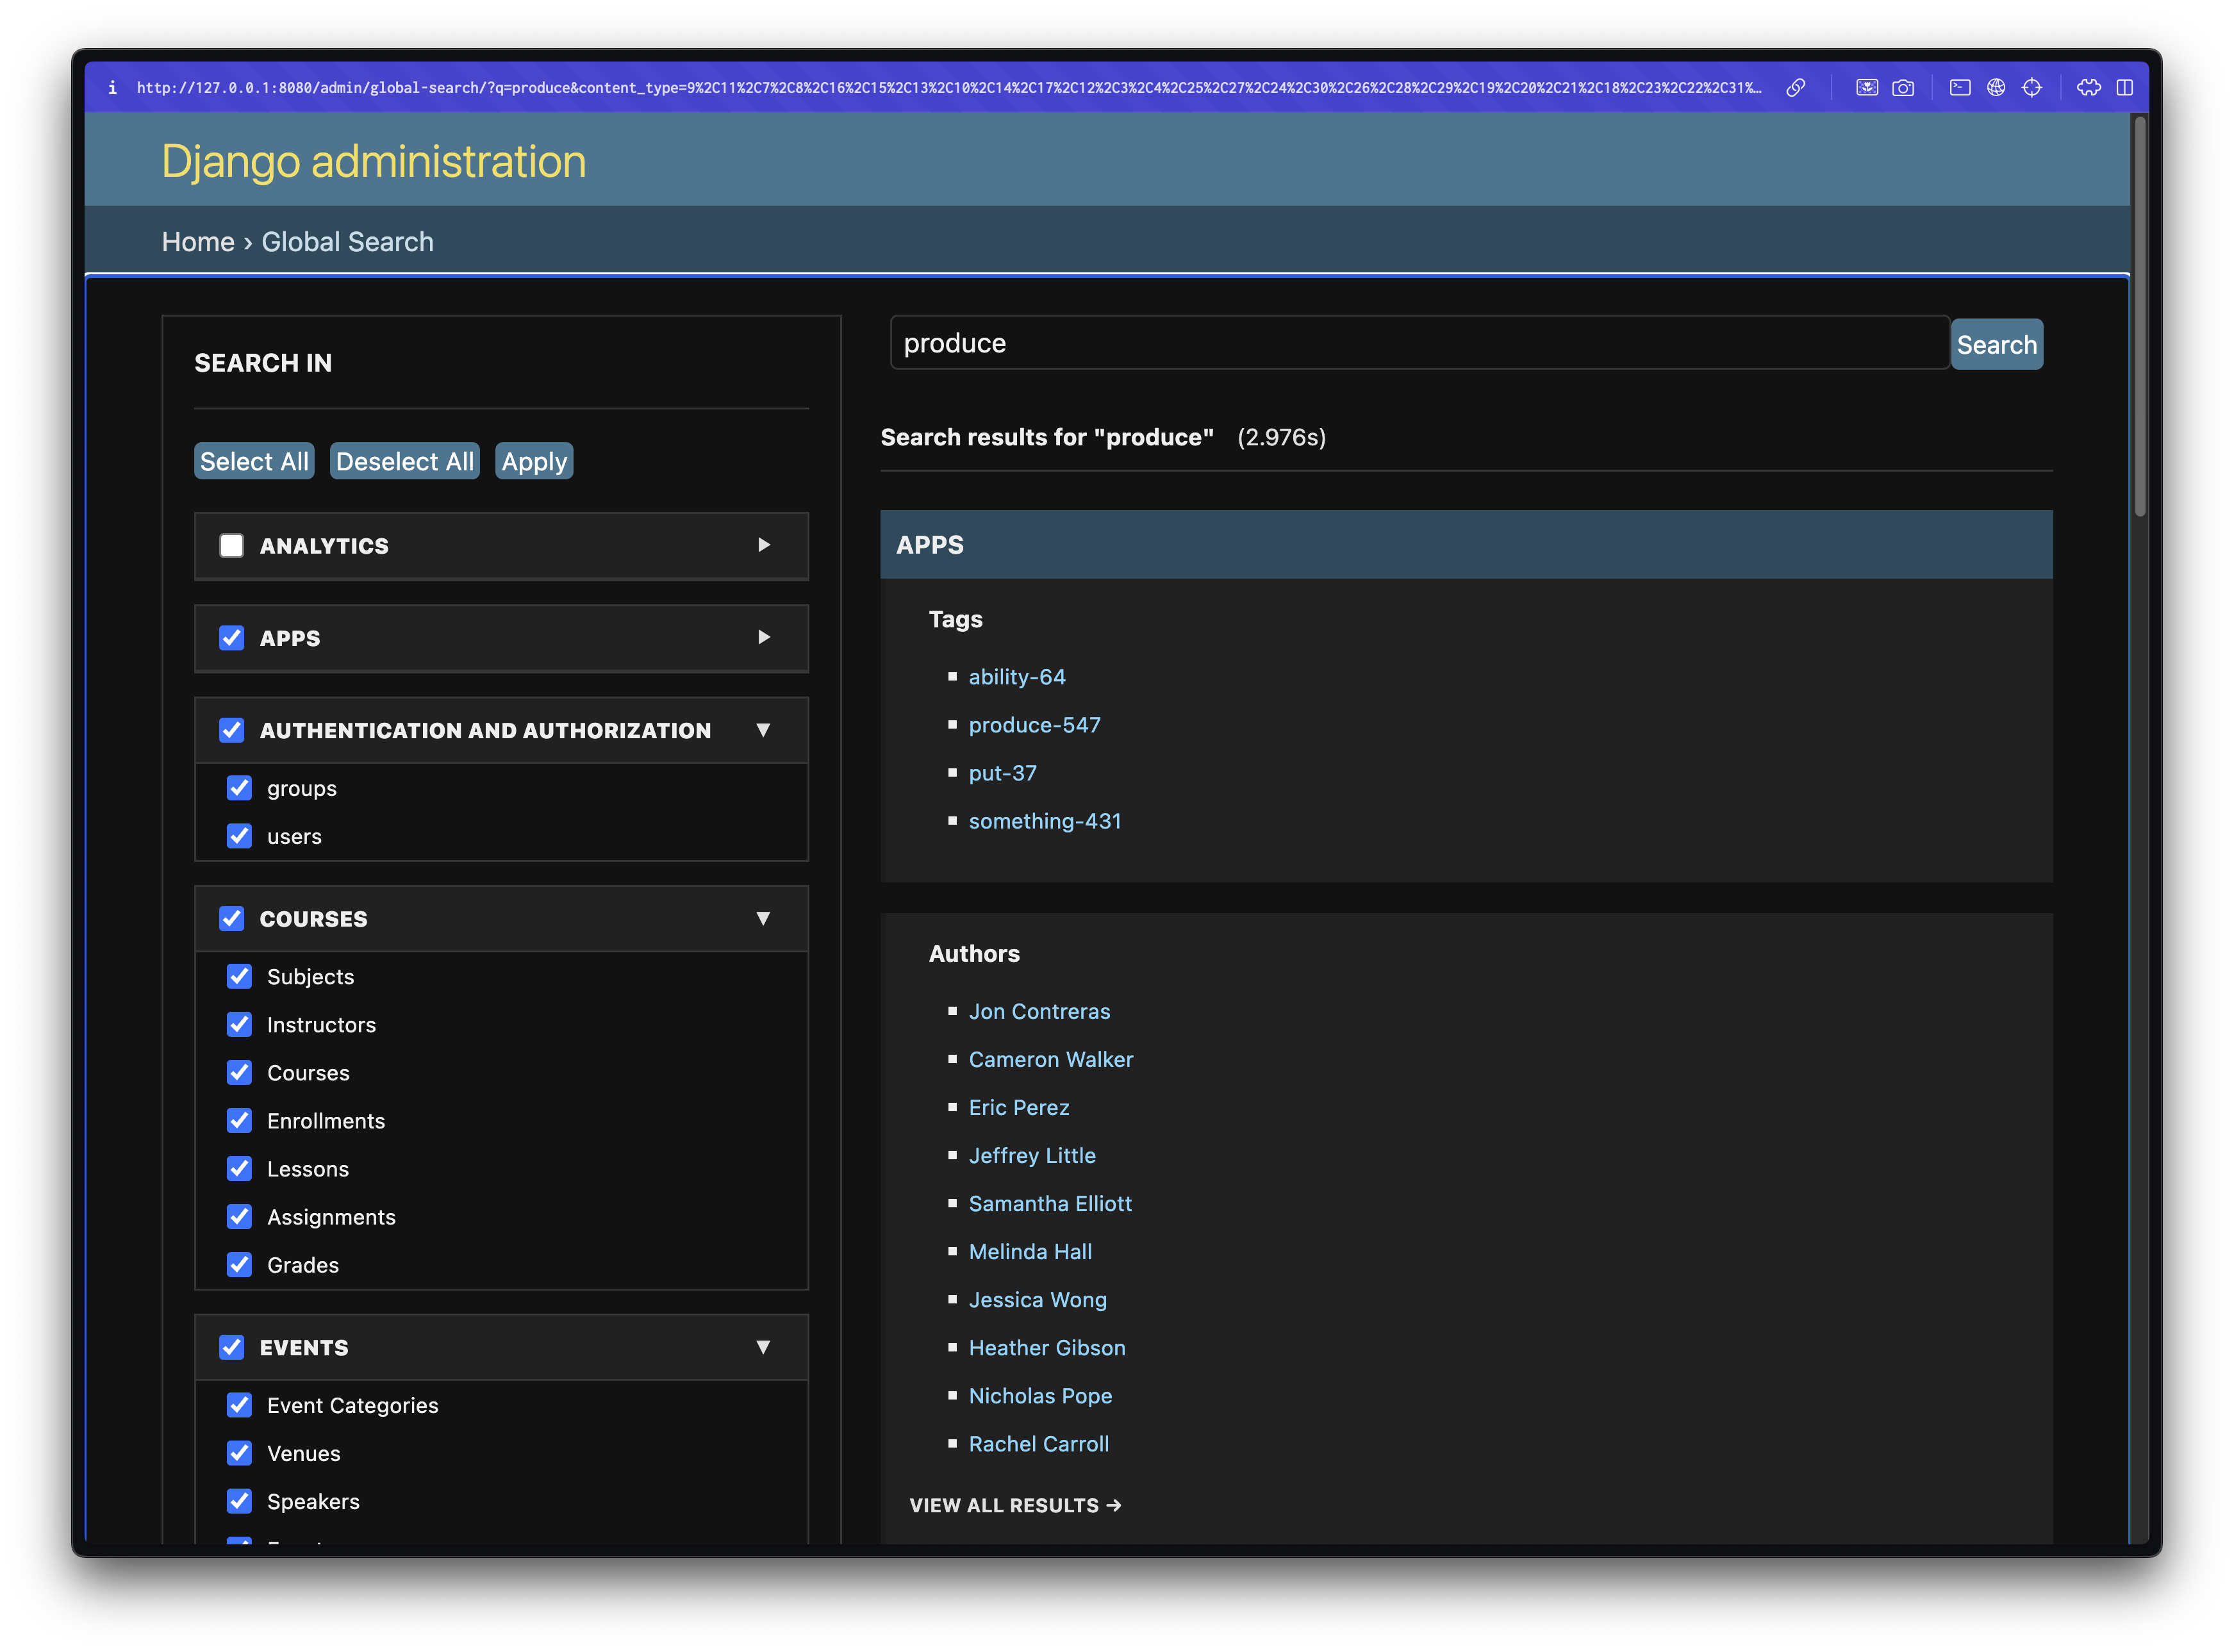
Task: Uncheck the Subjects checkbox
Action: 239,976
